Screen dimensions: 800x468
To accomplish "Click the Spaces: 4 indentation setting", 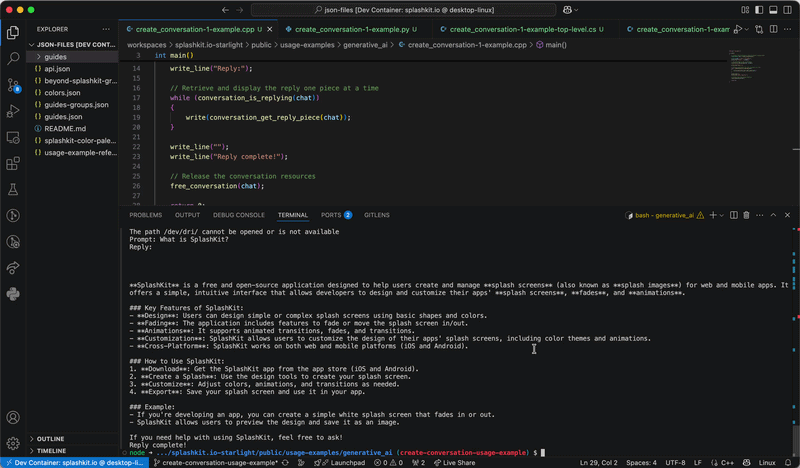I will [x=641, y=463].
